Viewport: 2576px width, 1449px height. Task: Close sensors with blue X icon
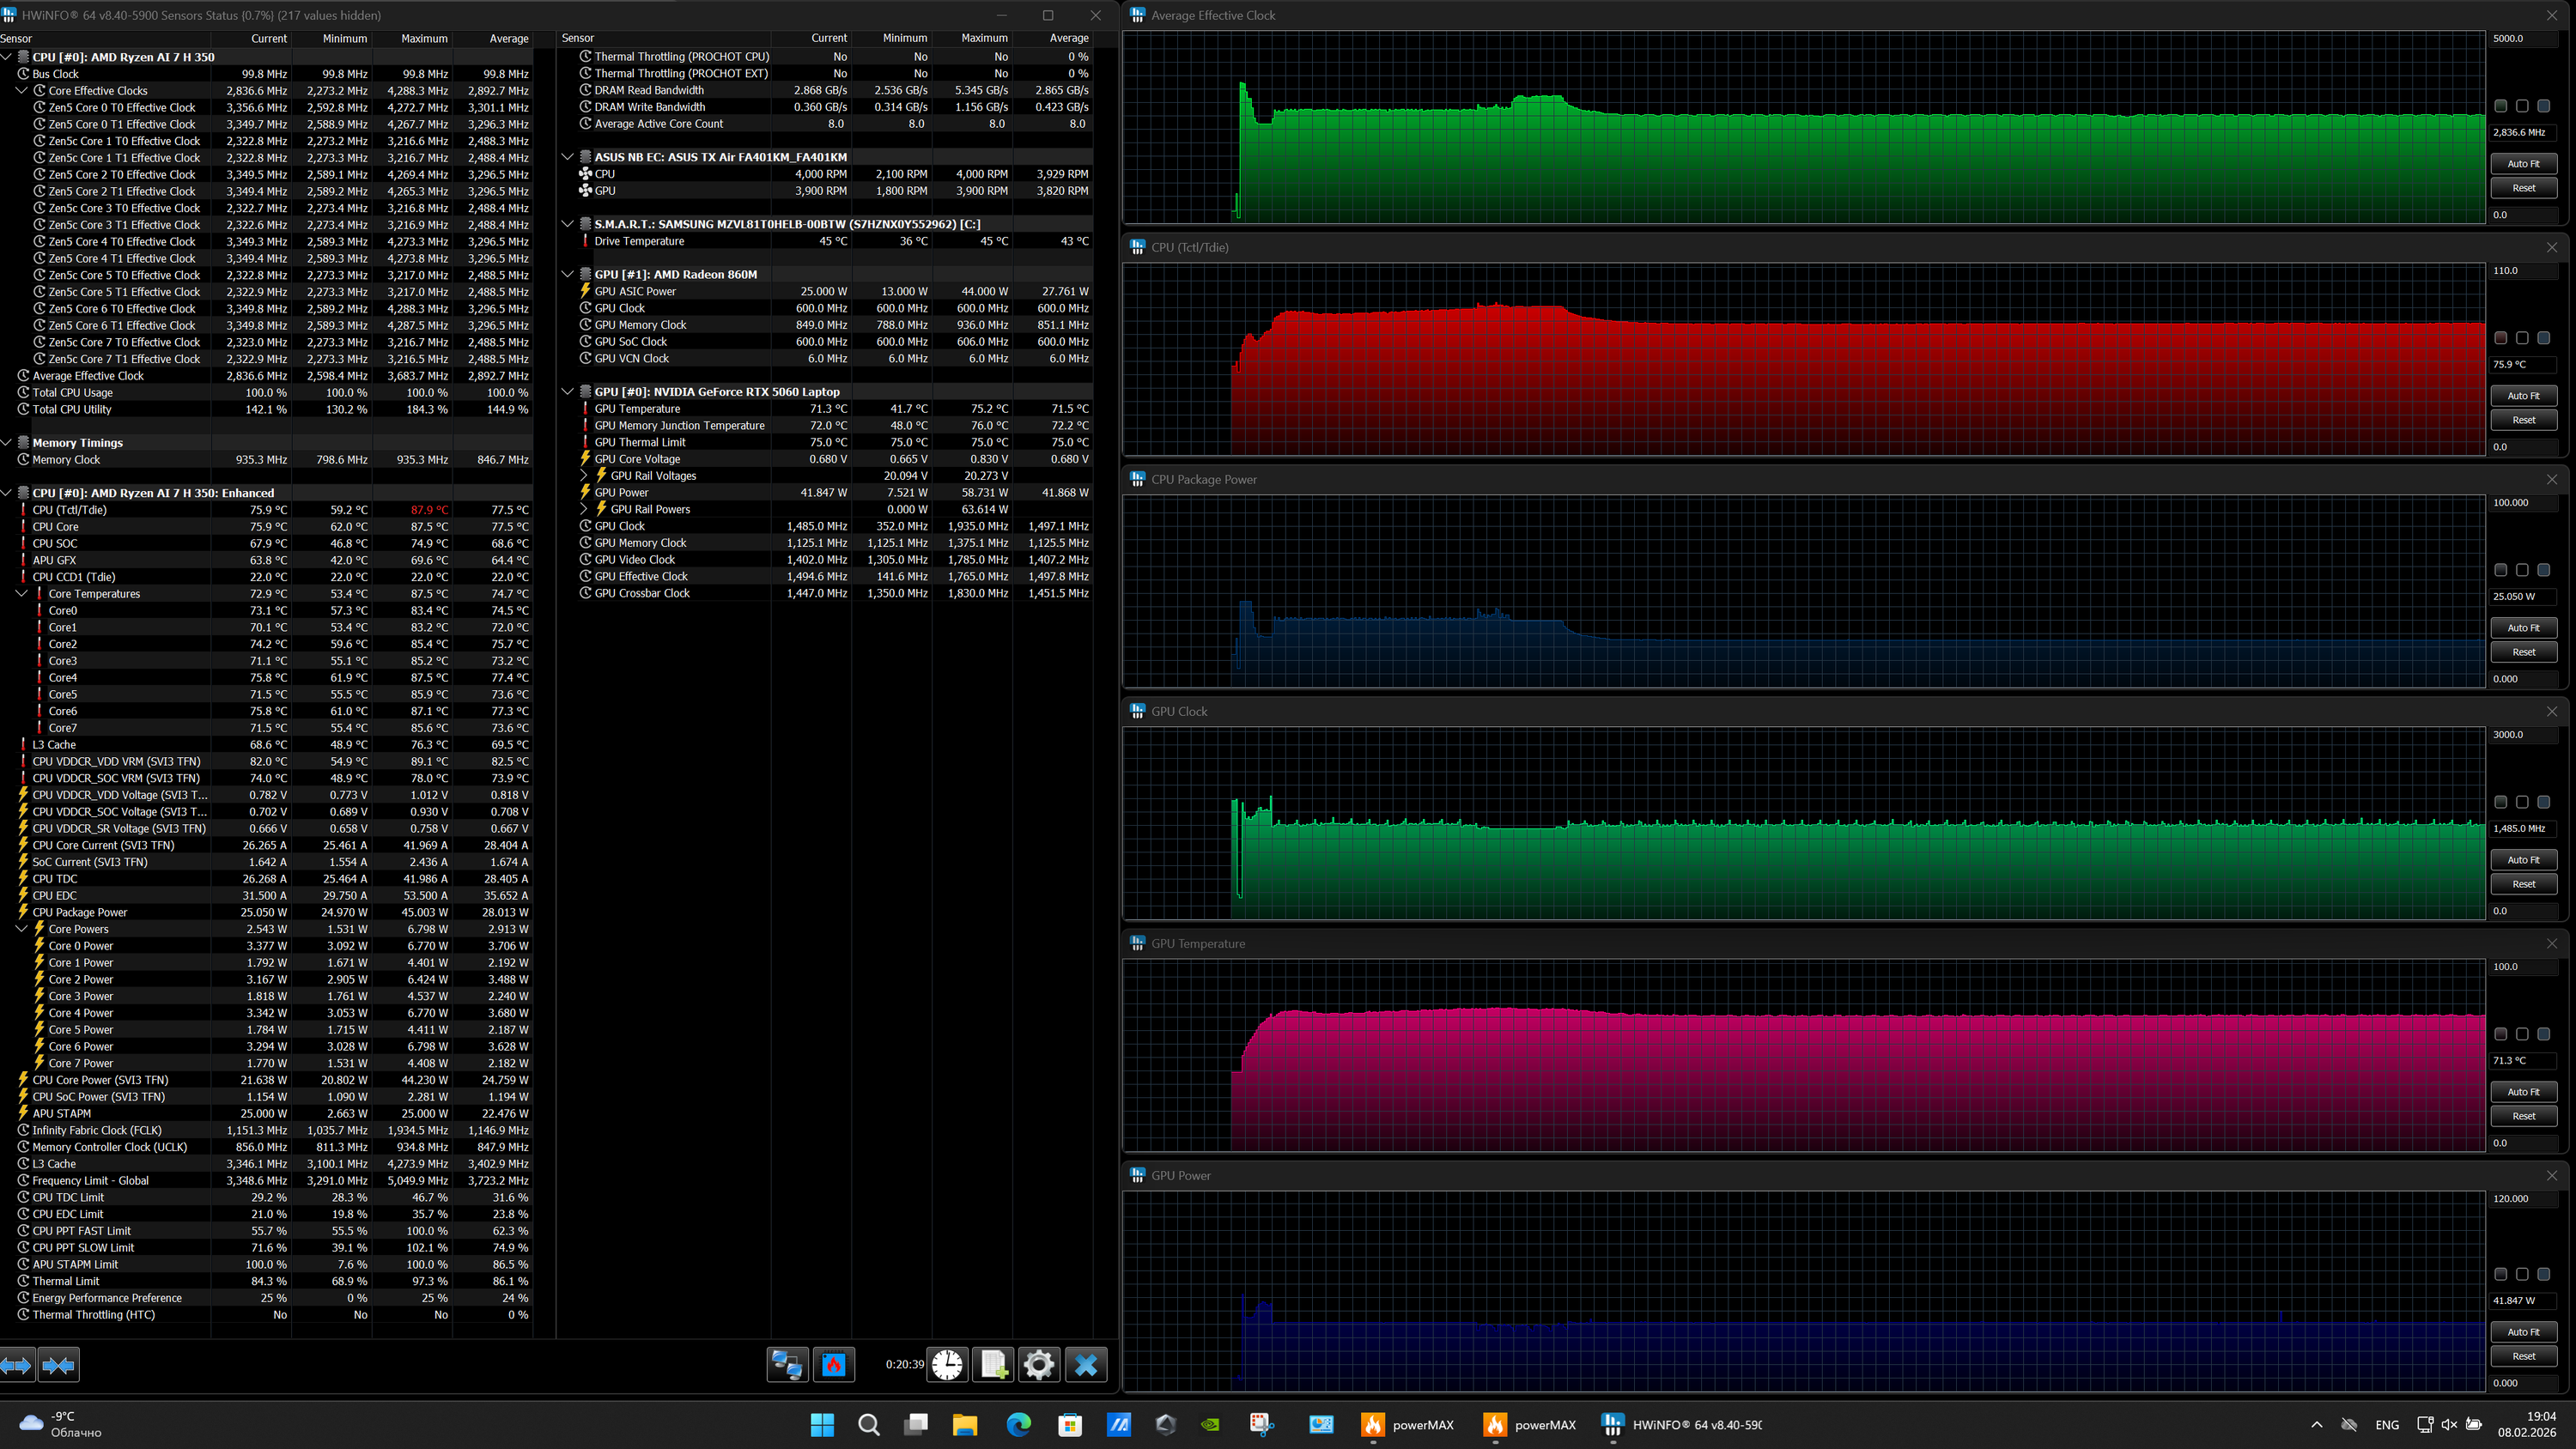(x=1086, y=1365)
